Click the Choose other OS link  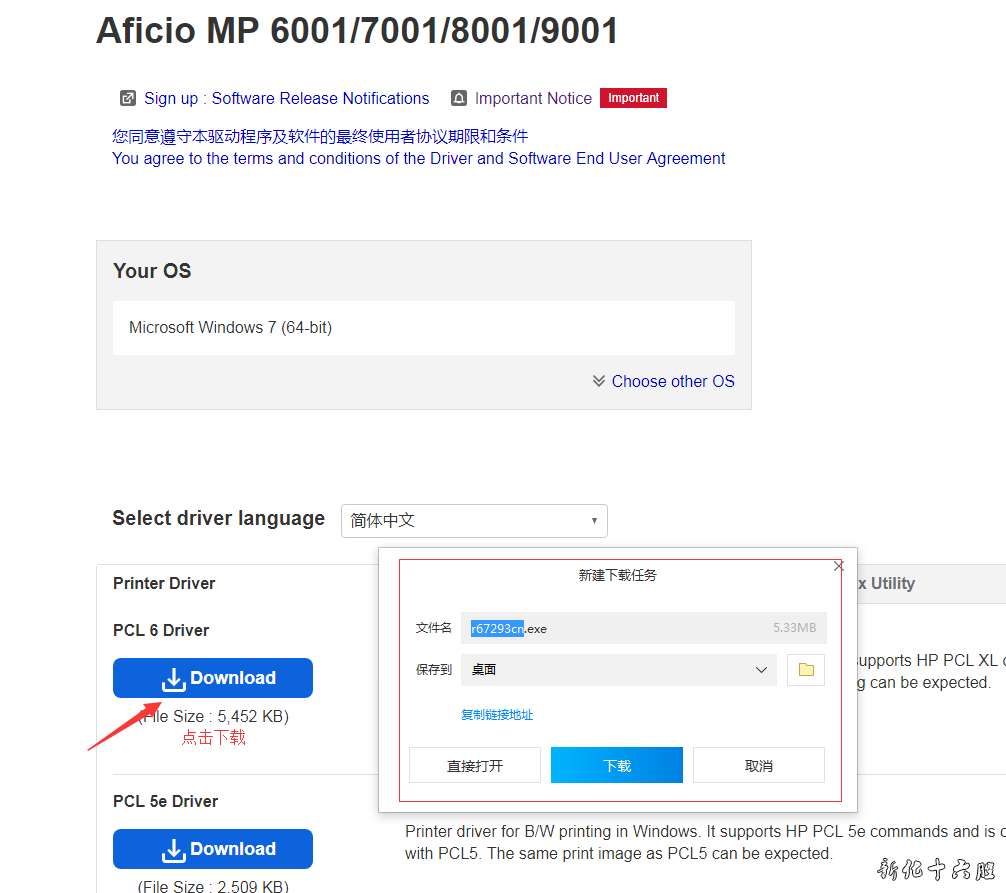(x=673, y=381)
